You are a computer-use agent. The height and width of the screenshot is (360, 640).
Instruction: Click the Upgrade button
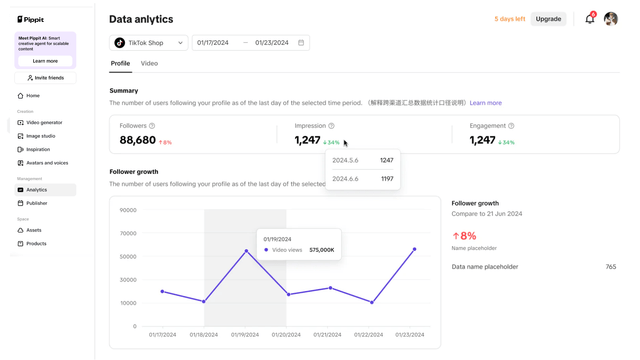point(548,19)
